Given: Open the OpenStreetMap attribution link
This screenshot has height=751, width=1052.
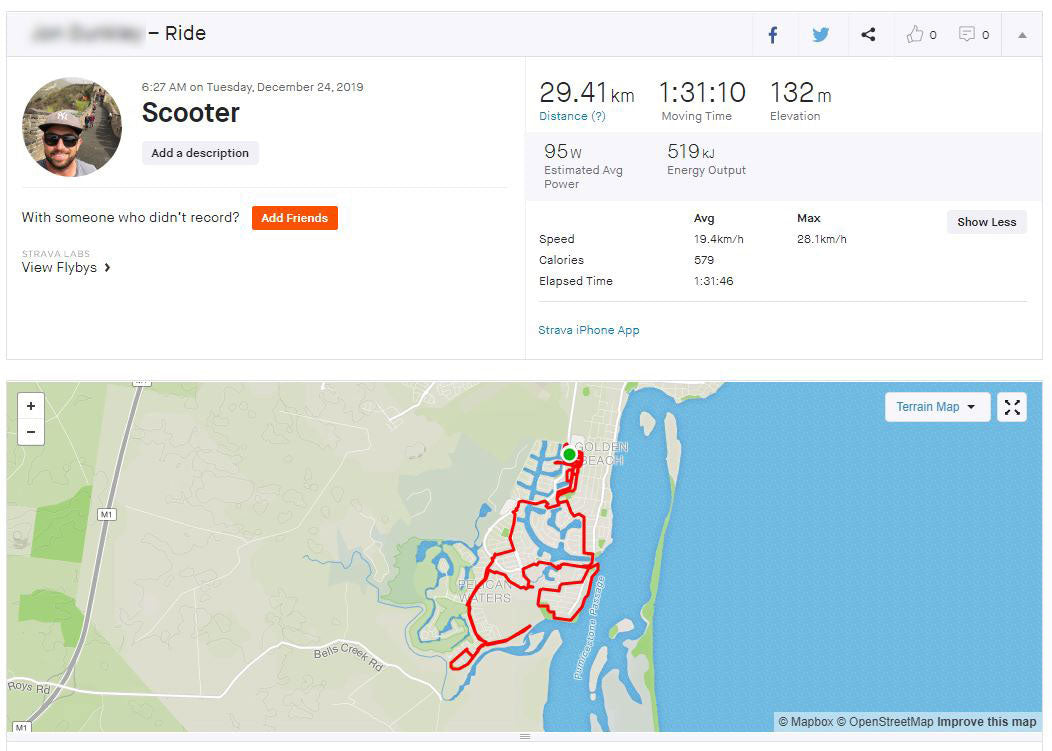Looking at the screenshot, I should tap(889, 721).
